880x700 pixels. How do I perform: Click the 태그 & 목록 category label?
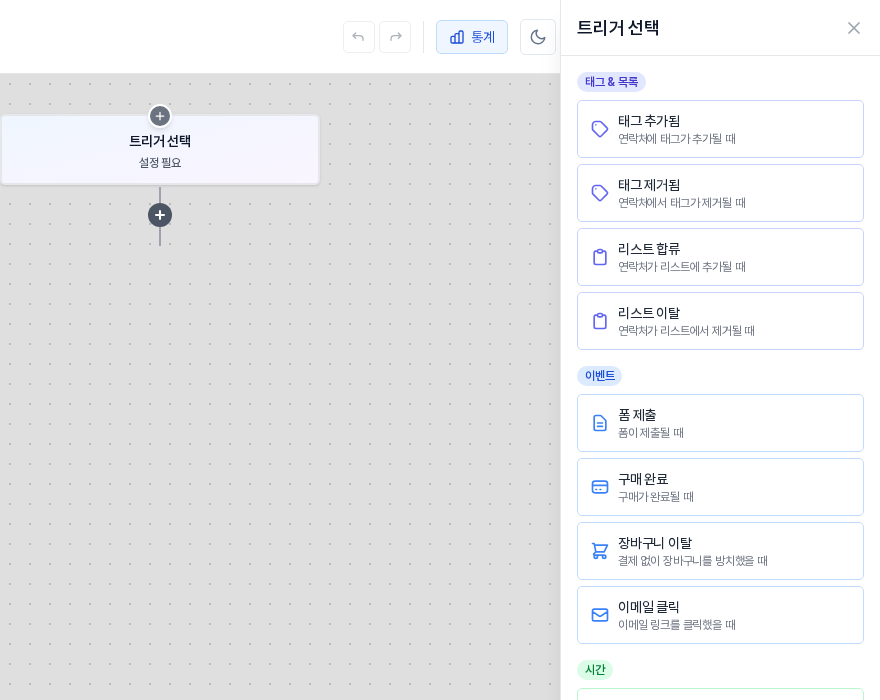tap(612, 82)
